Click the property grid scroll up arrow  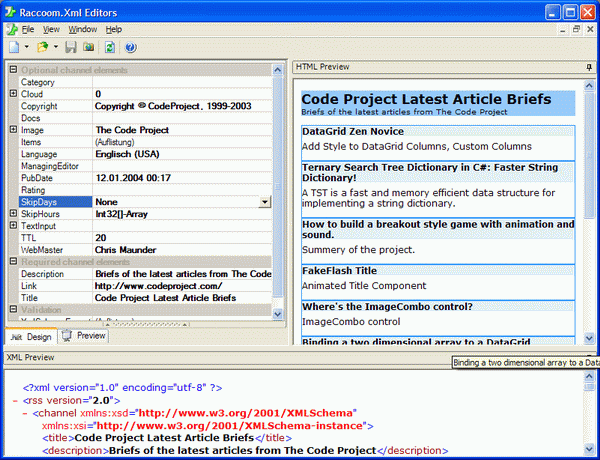(x=277, y=70)
